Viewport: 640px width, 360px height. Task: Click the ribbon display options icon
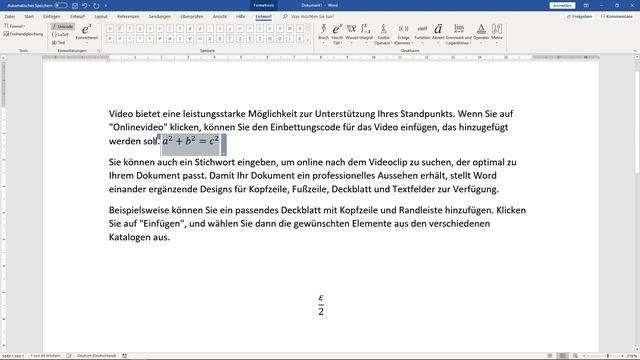coord(586,5)
